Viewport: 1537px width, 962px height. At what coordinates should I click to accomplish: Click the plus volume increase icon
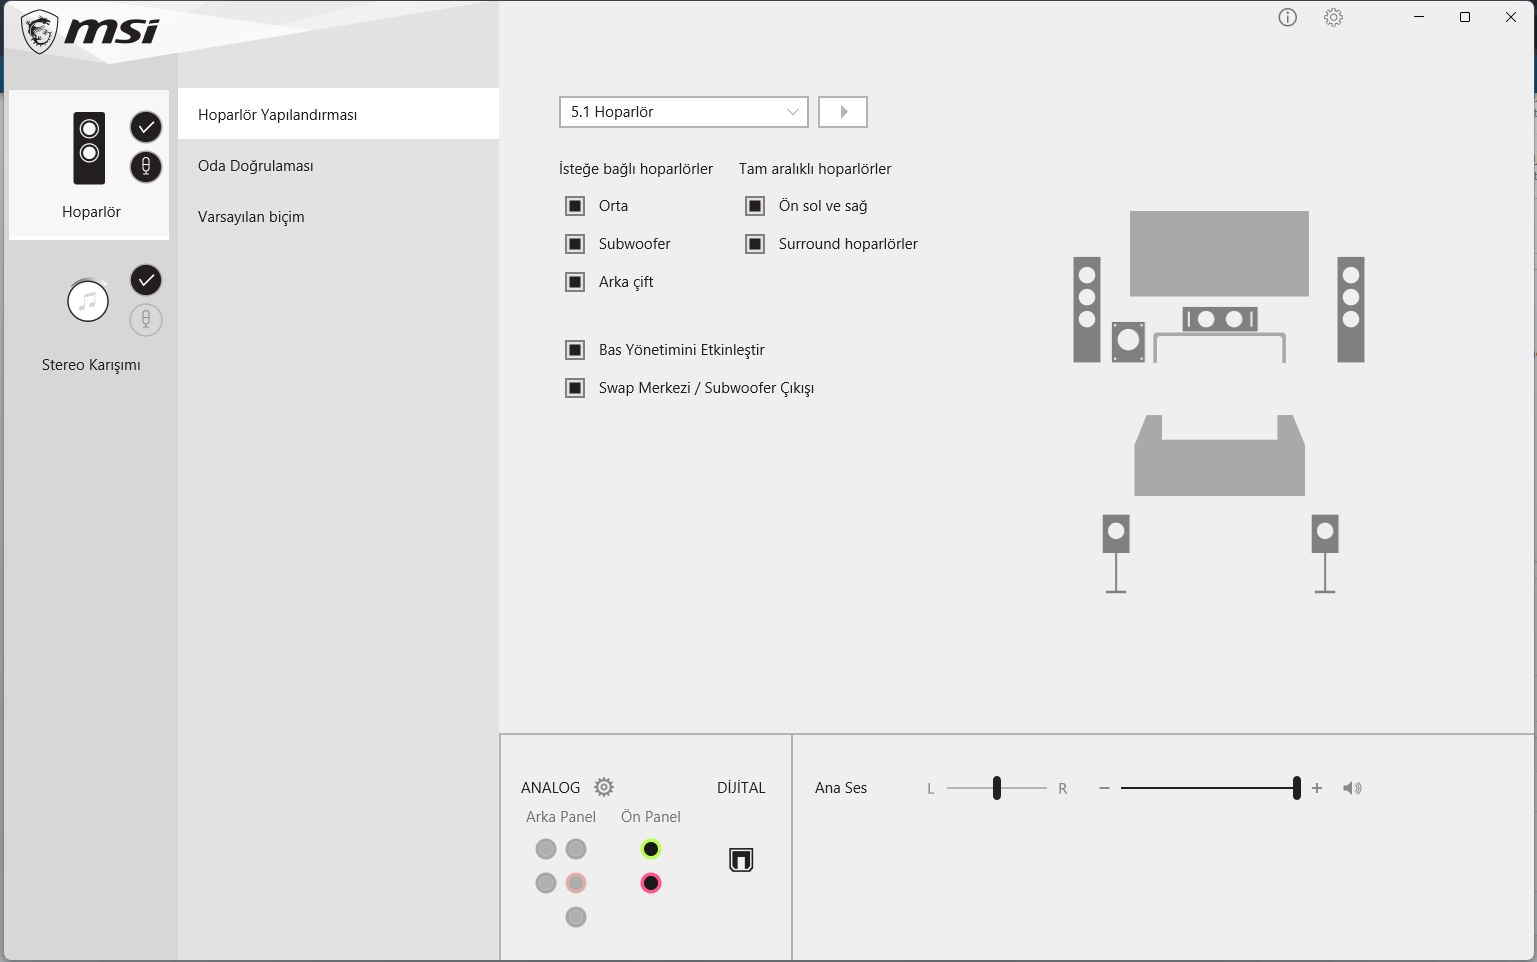point(1317,788)
